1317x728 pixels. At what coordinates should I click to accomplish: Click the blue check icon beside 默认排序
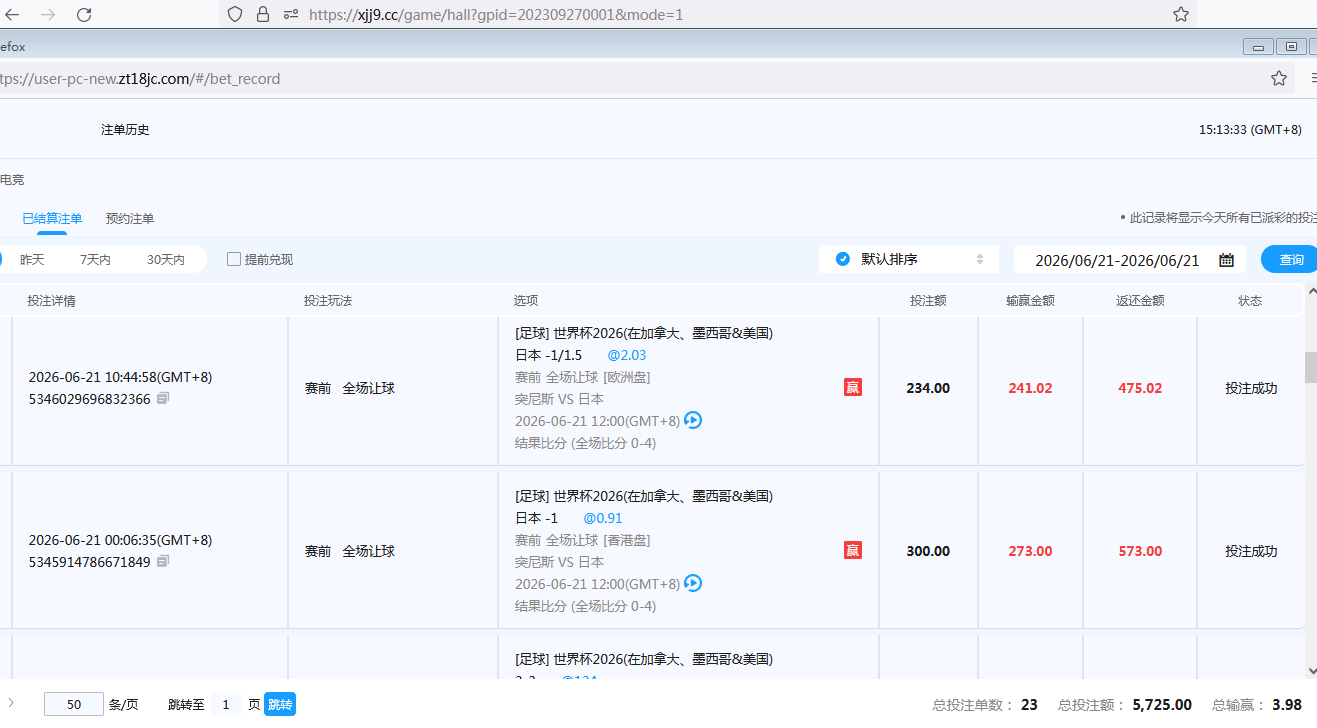coord(843,259)
